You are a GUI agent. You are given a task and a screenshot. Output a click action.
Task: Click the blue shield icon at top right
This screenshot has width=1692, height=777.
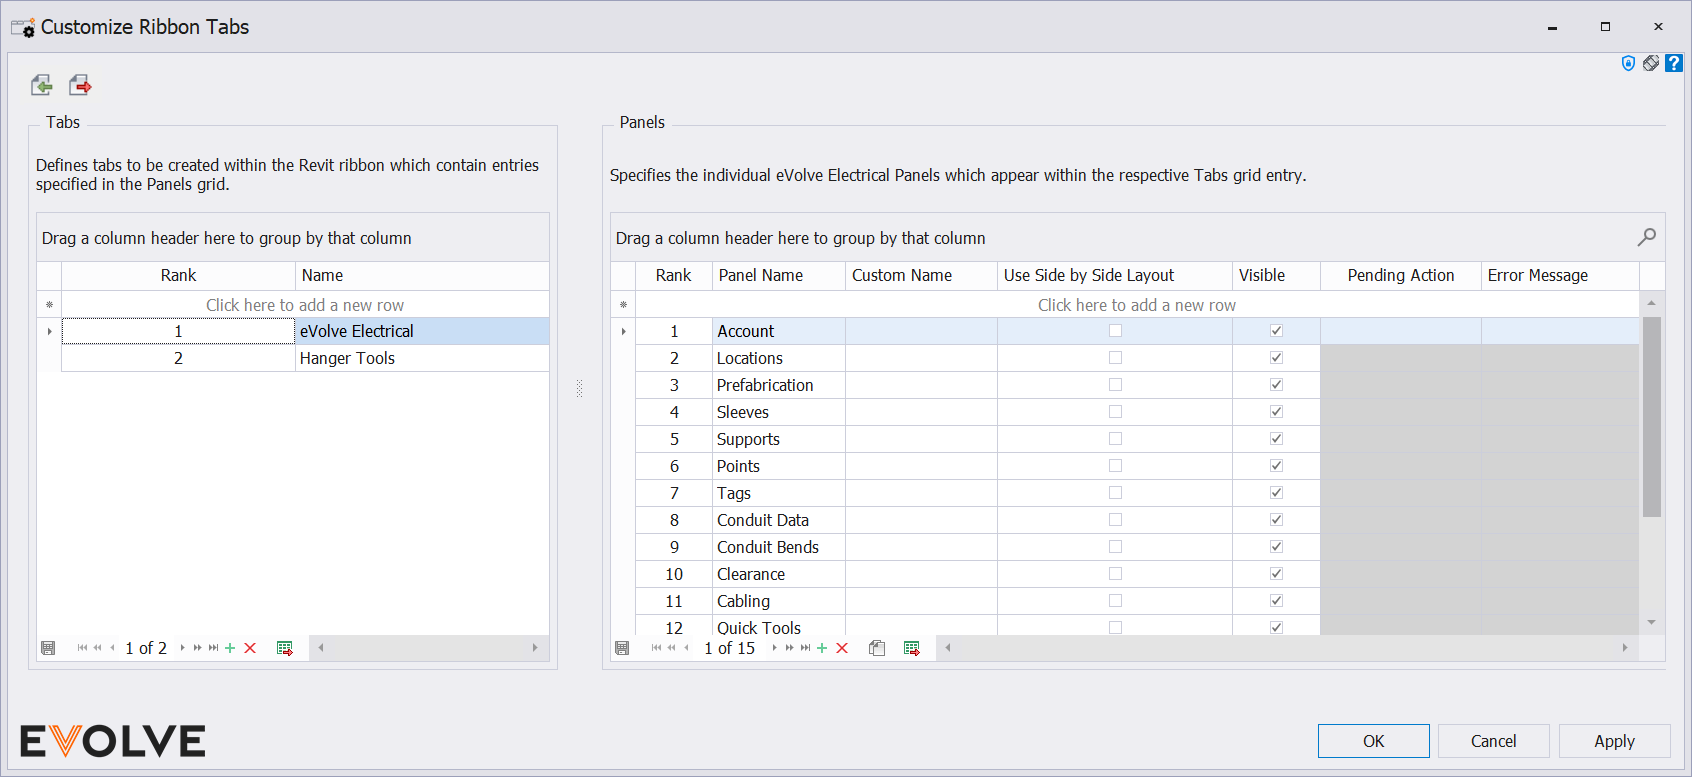pos(1628,63)
